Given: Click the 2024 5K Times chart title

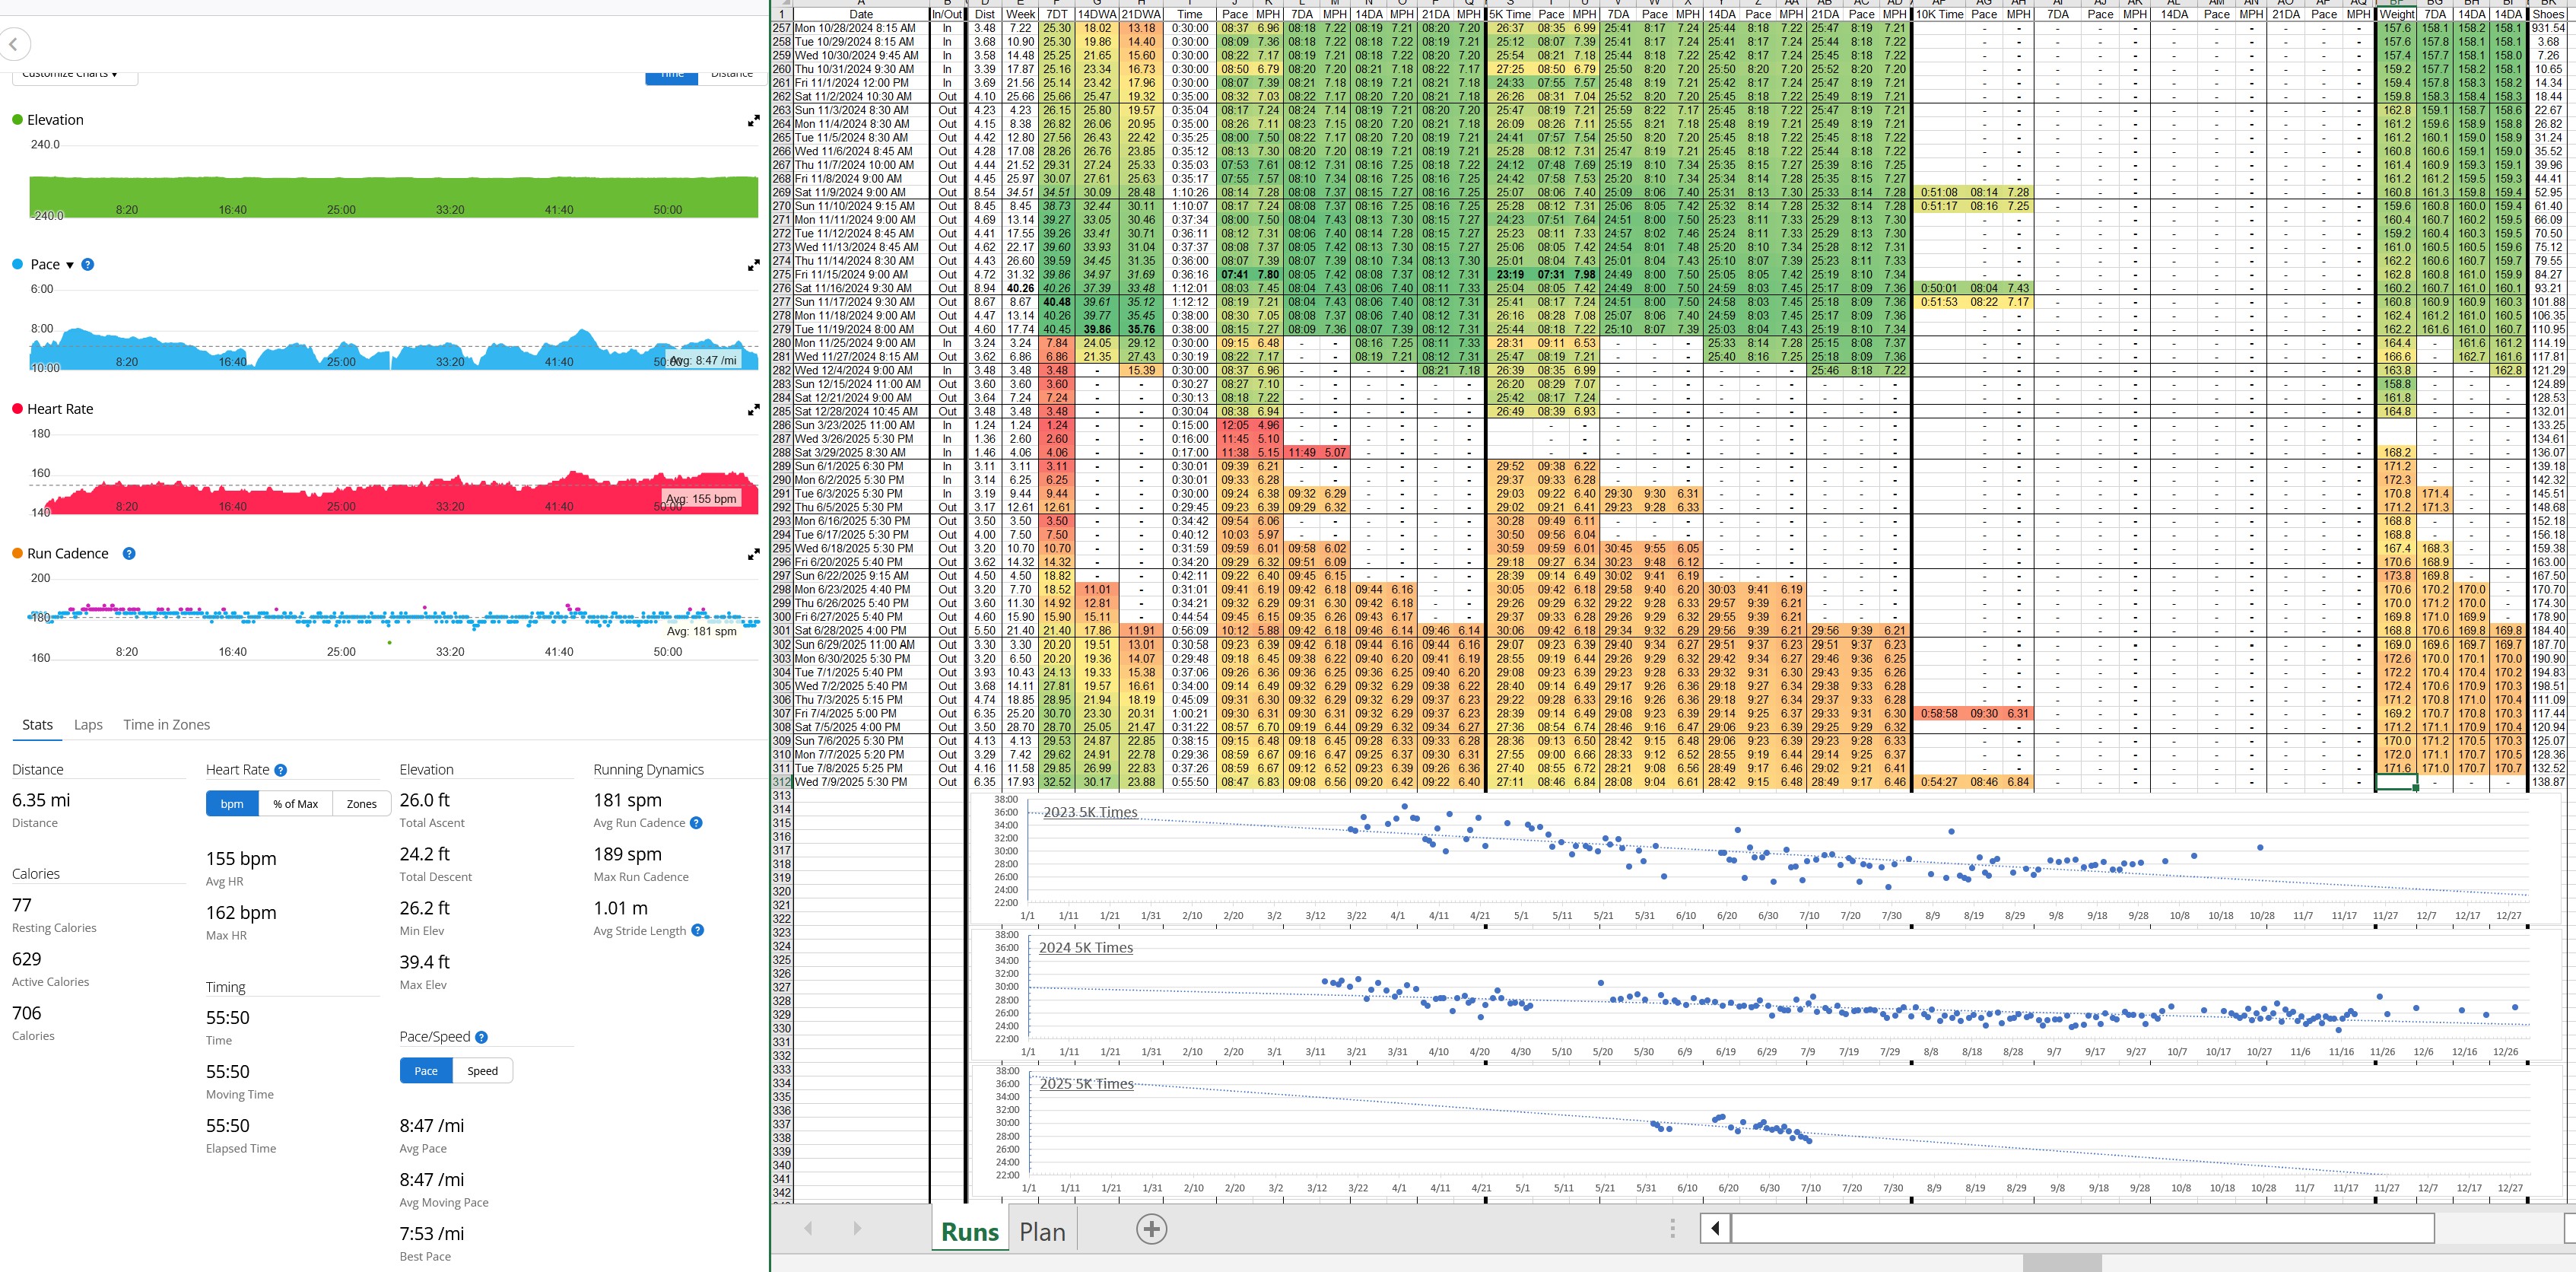Looking at the screenshot, I should (x=1086, y=948).
